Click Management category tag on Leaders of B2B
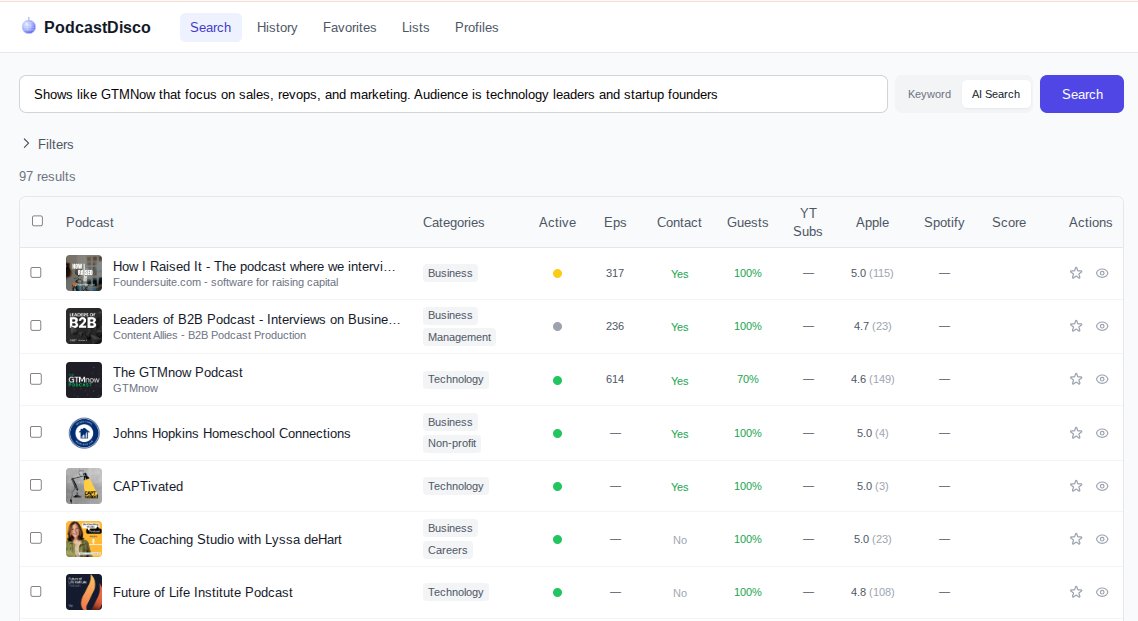Image resolution: width=1138 pixels, height=621 pixels. 459,337
